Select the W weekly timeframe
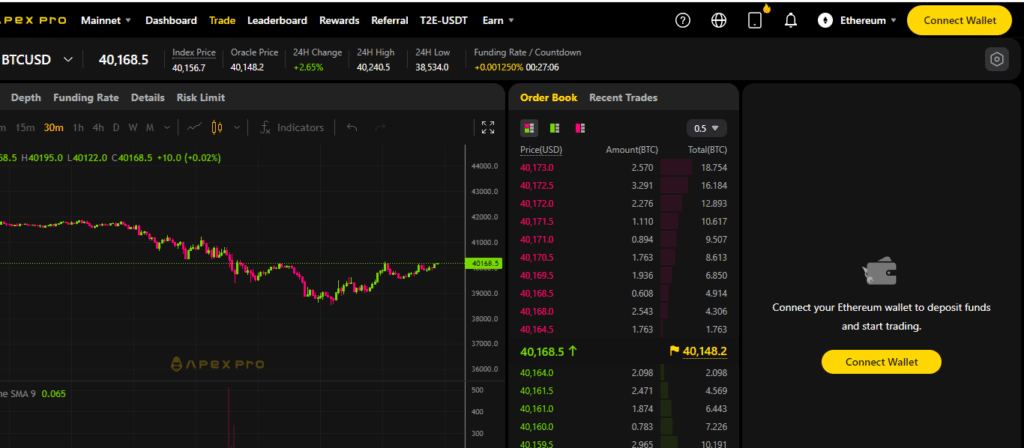This screenshot has width=1024, height=448. (x=133, y=127)
